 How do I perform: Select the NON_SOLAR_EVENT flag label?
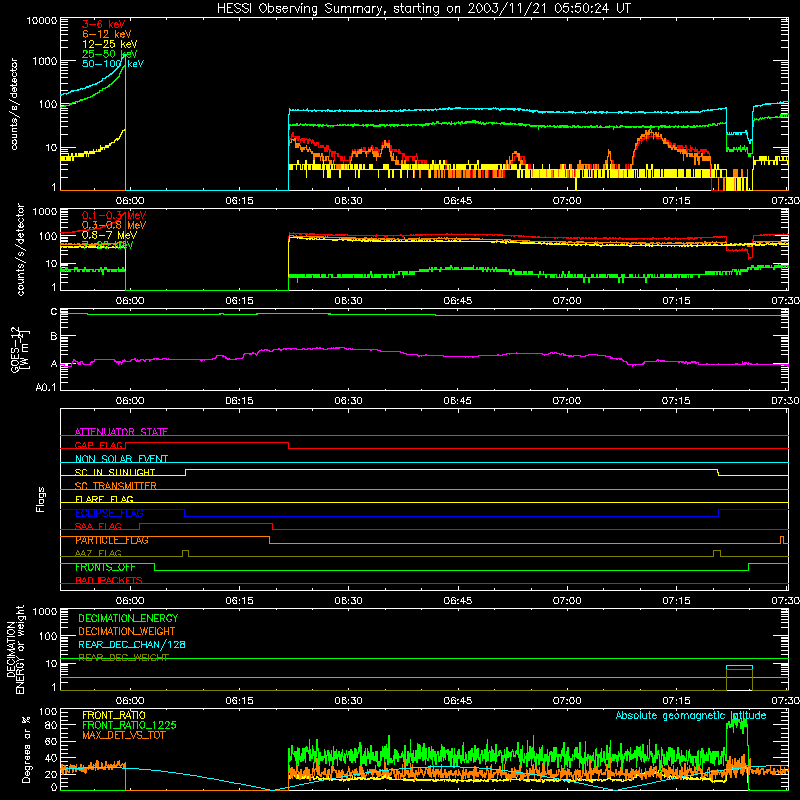[121, 459]
